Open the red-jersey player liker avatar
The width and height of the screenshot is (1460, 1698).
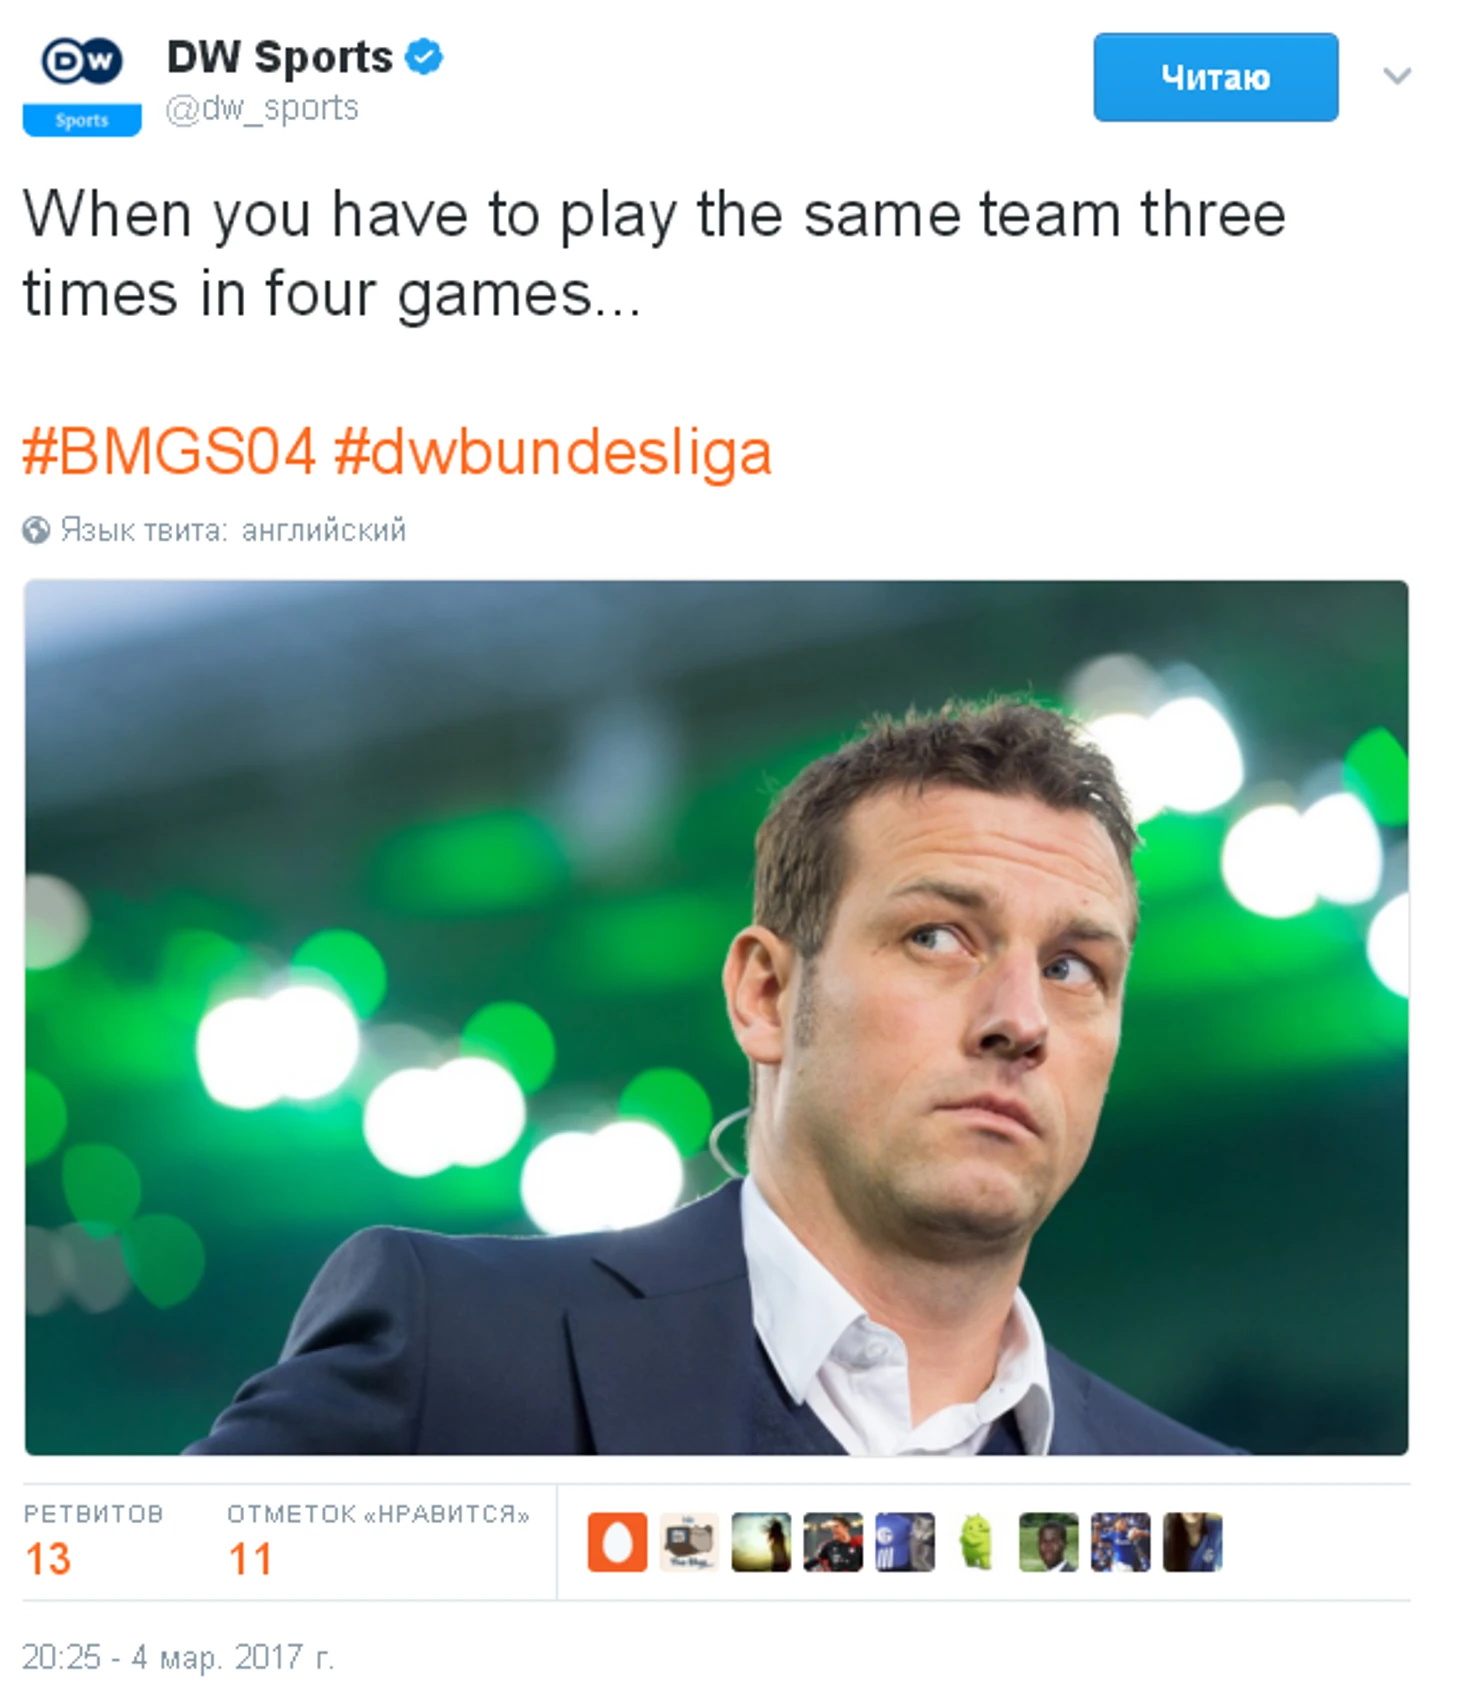(833, 1541)
